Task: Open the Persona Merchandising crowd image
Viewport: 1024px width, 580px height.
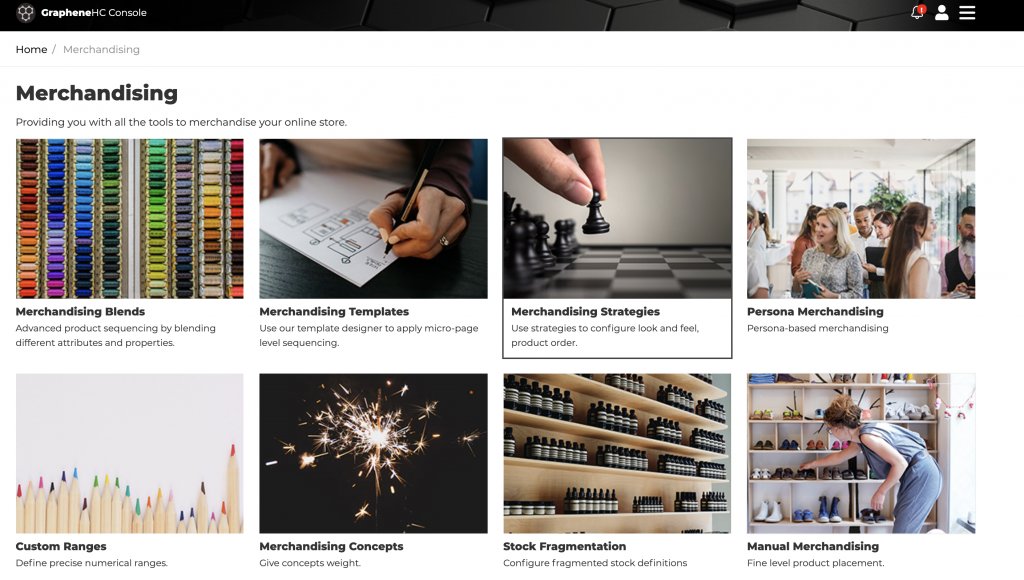Action: (861, 219)
